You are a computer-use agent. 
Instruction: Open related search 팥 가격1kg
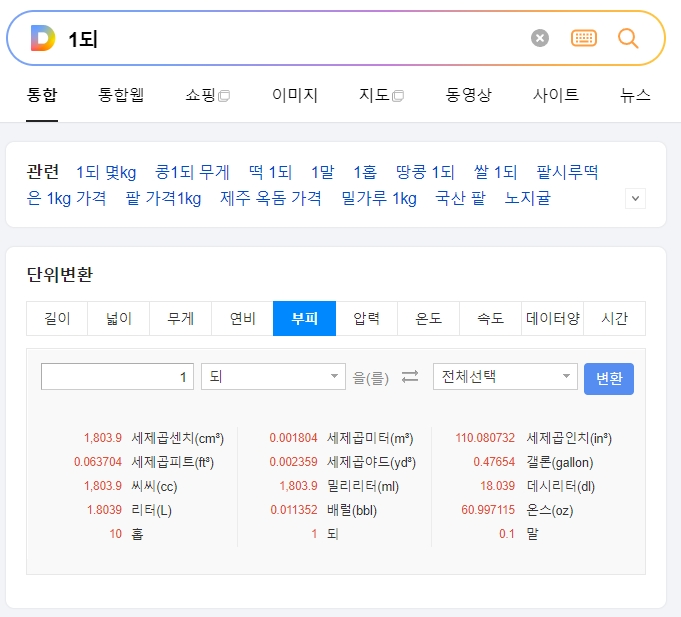point(163,198)
